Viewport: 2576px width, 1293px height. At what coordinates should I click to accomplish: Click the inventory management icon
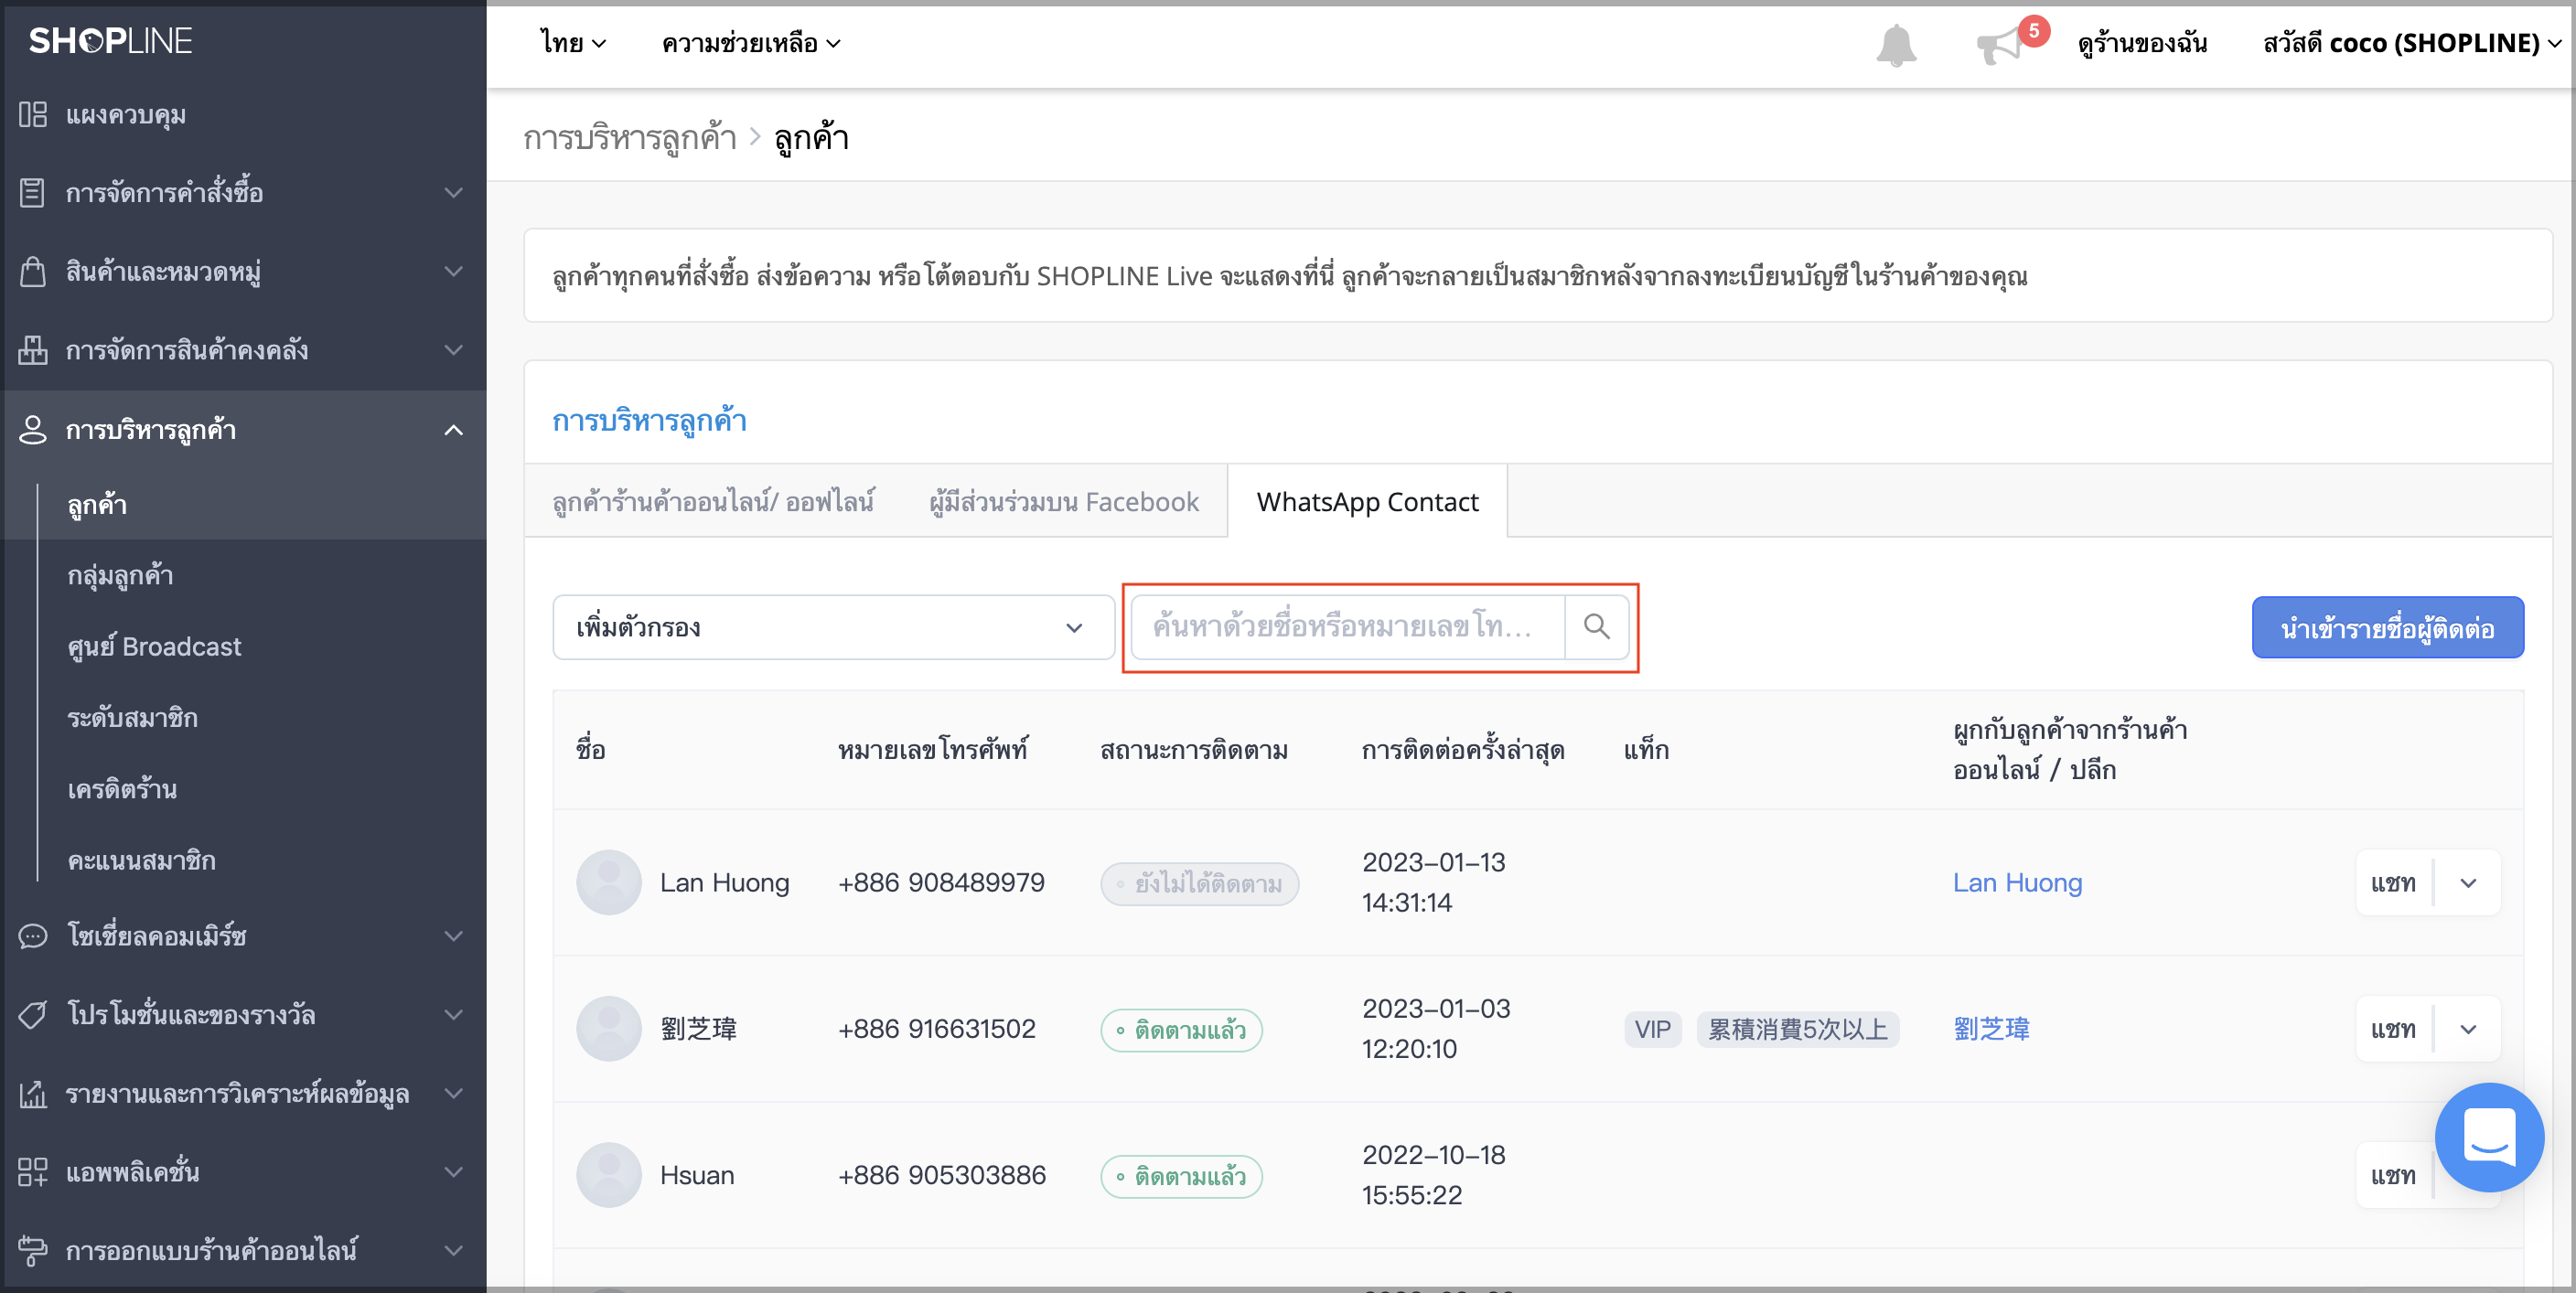click(33, 350)
